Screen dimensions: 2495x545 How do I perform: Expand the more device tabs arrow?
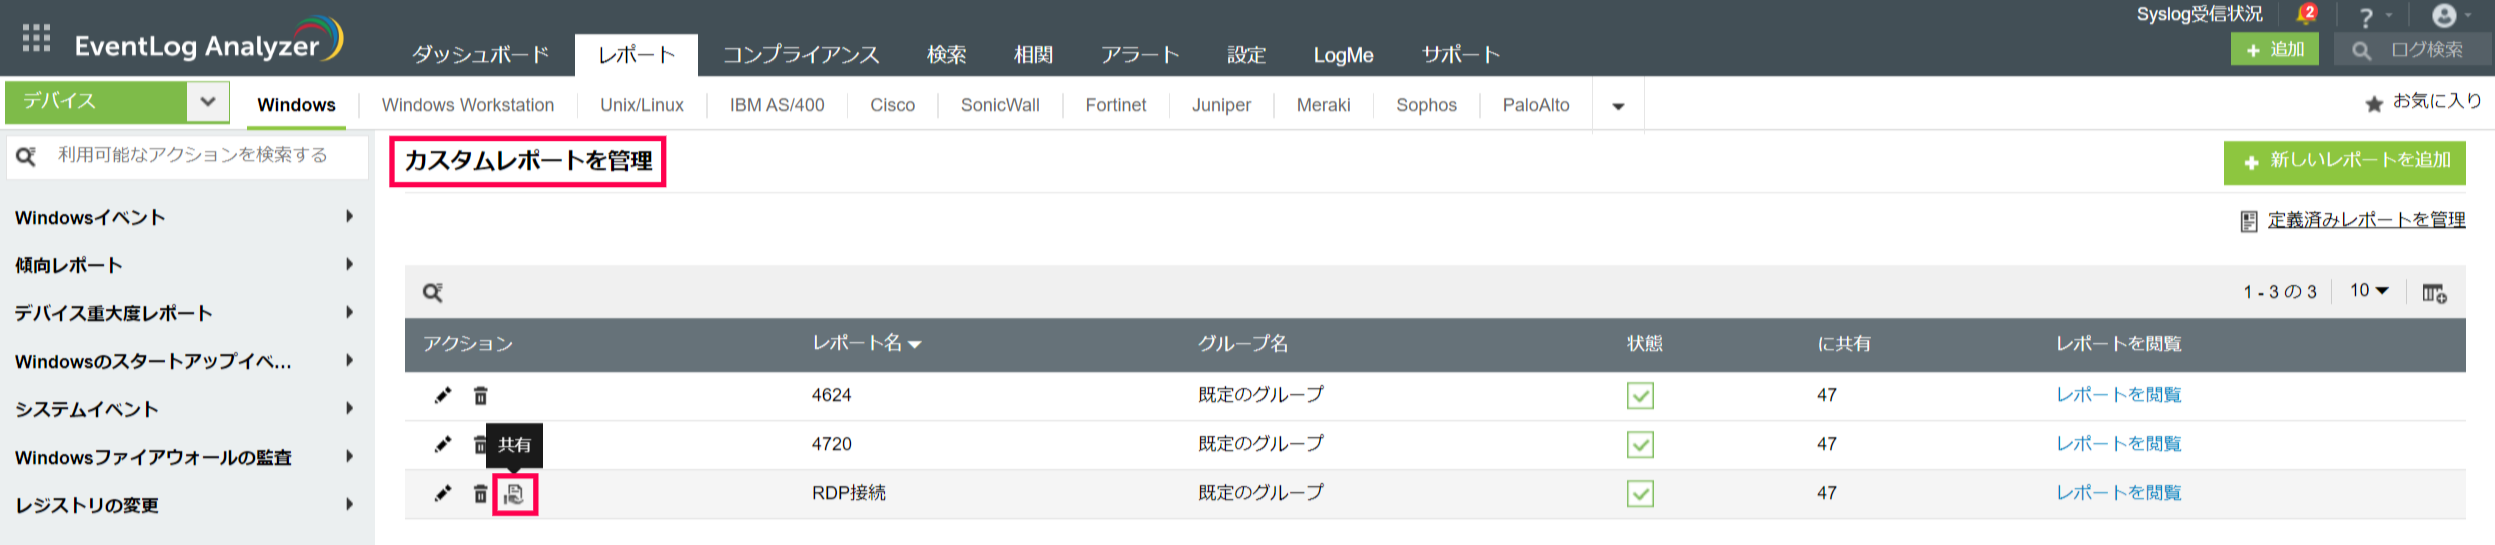tap(1618, 106)
